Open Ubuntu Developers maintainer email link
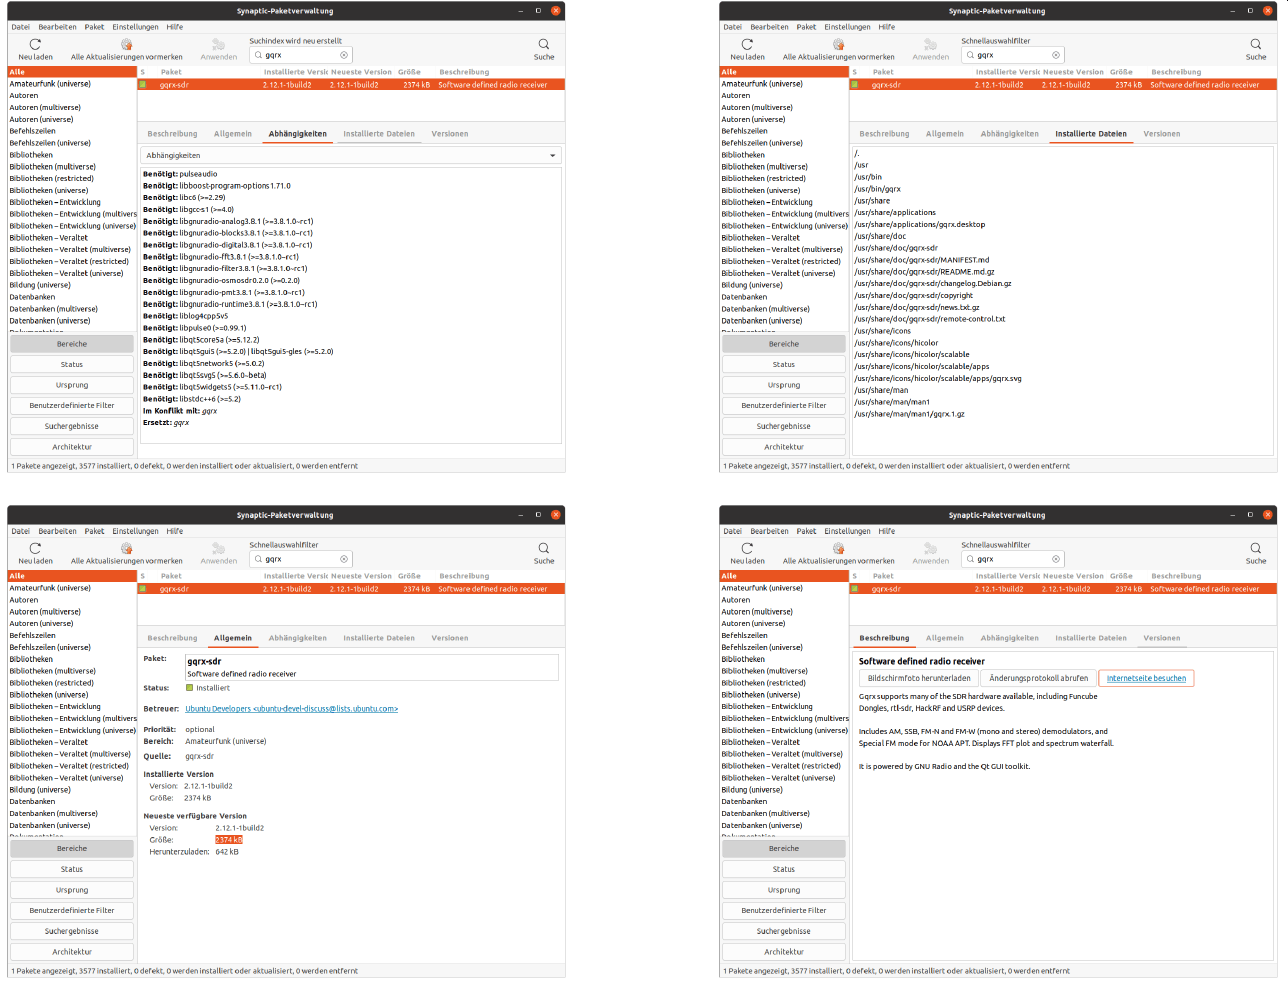Screen dimensions: 1288x987 (x=292, y=709)
